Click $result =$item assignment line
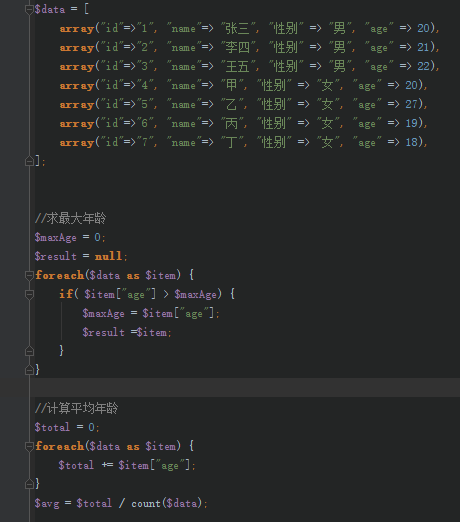The height and width of the screenshot is (522, 460). point(127,332)
